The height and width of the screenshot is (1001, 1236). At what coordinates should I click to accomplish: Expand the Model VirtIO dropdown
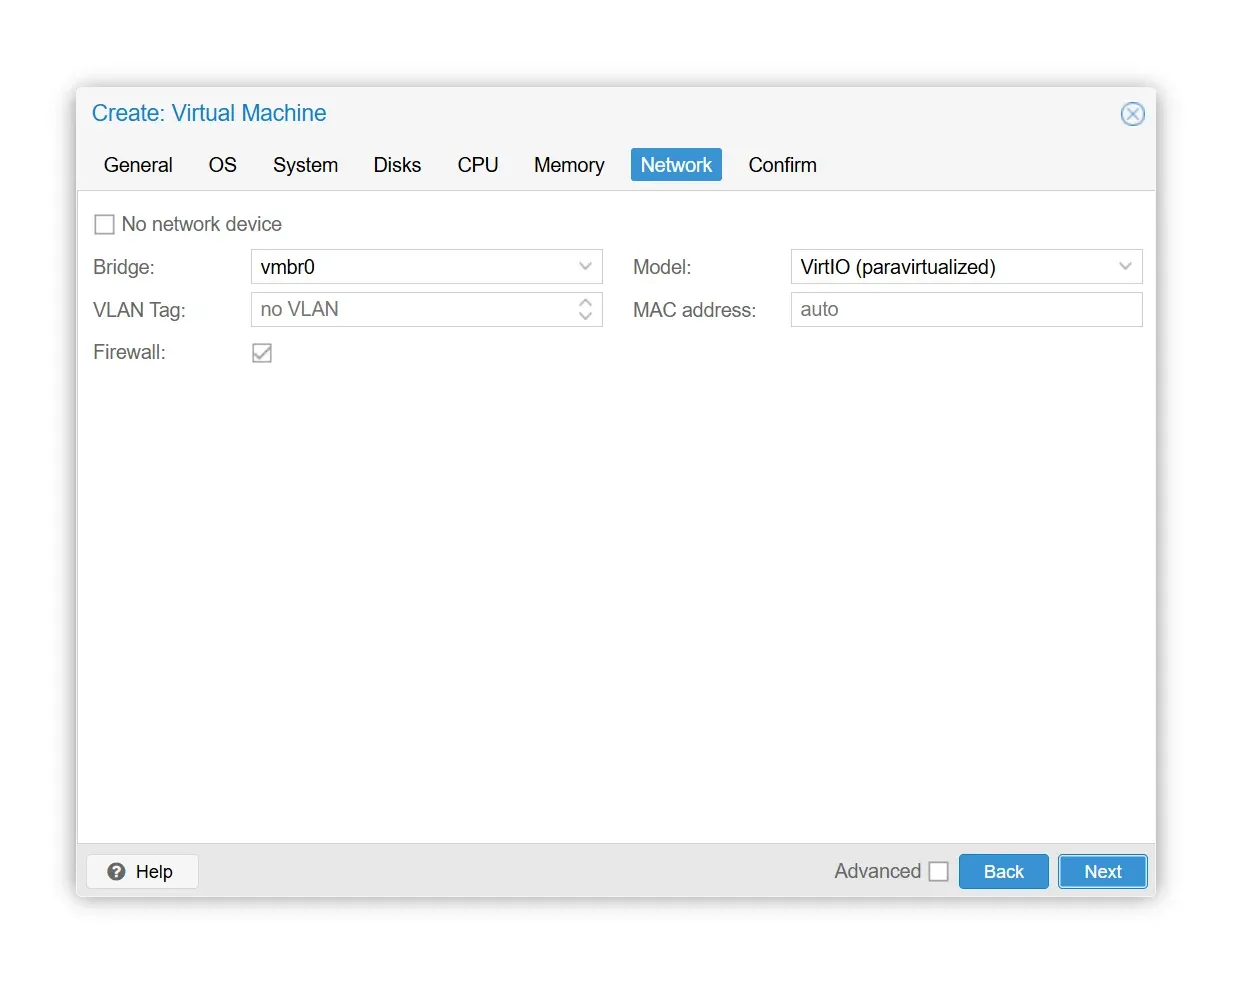(1125, 267)
